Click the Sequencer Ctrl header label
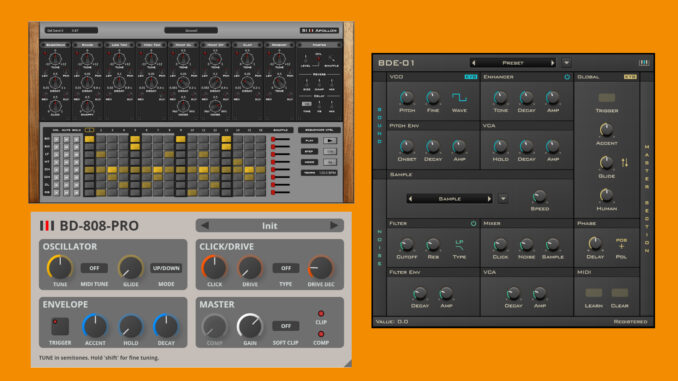678x381 pixels. [x=320, y=130]
